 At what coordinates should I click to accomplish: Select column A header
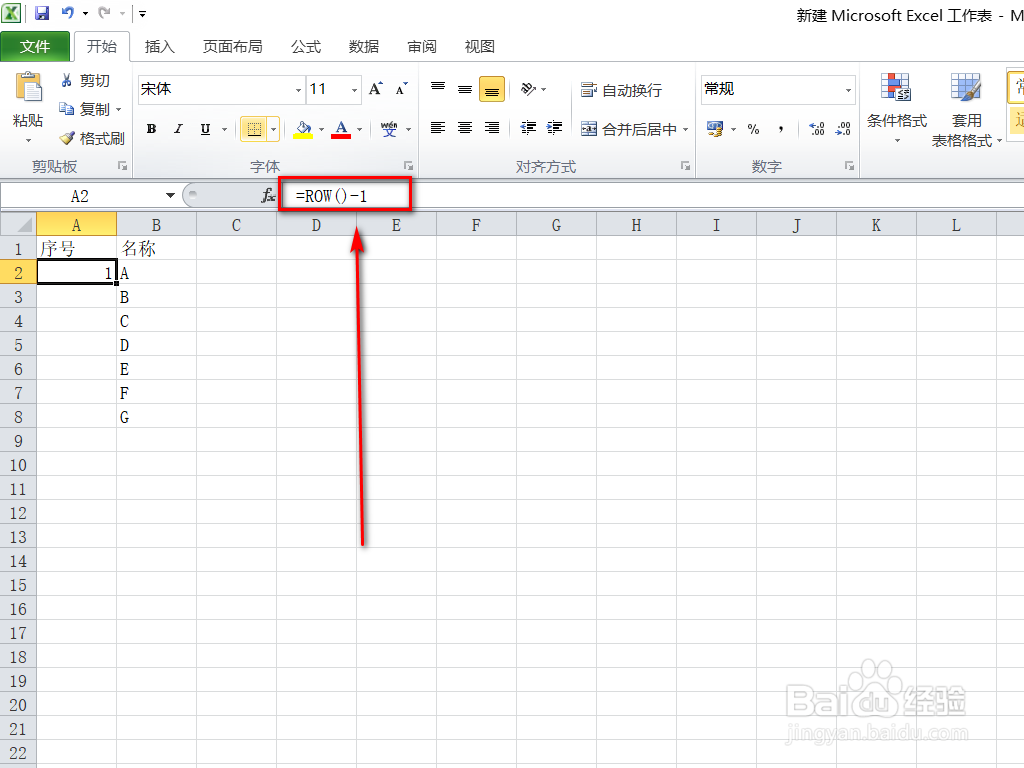pyautogui.click(x=76, y=225)
